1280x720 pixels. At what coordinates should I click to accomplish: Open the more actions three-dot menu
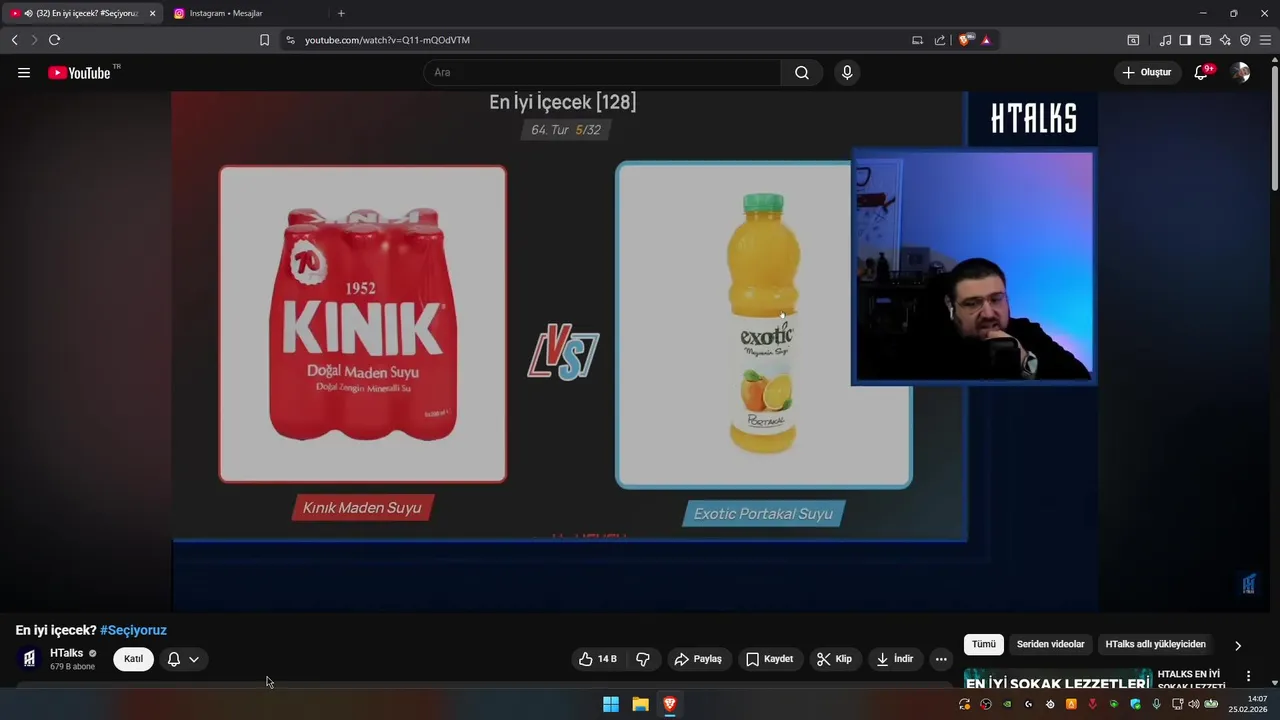[x=941, y=659]
